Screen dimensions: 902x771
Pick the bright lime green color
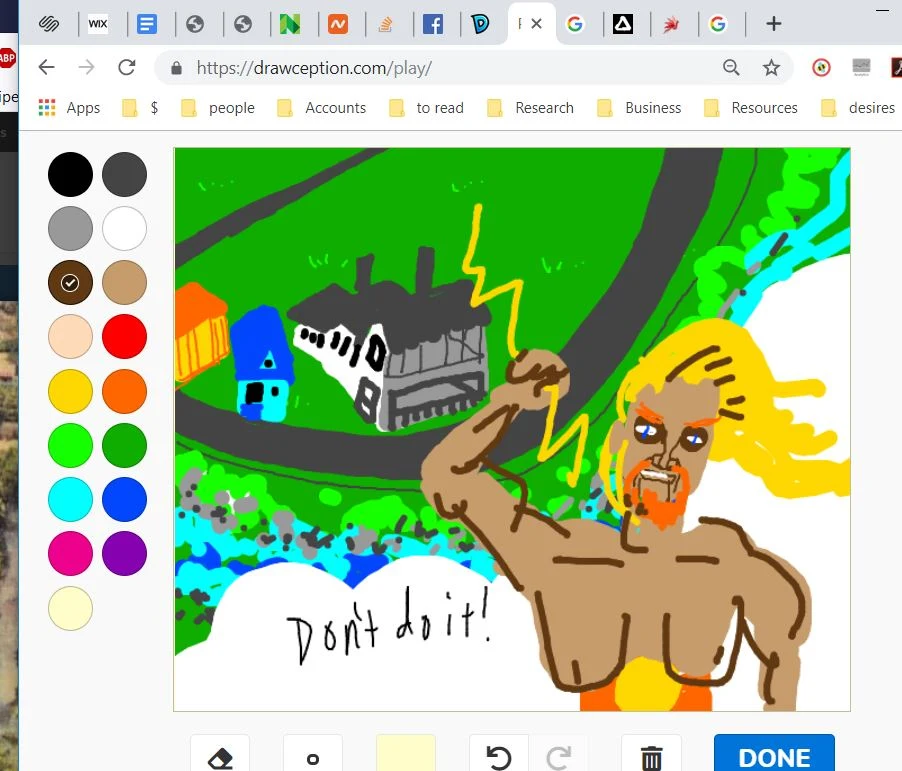coord(70,445)
